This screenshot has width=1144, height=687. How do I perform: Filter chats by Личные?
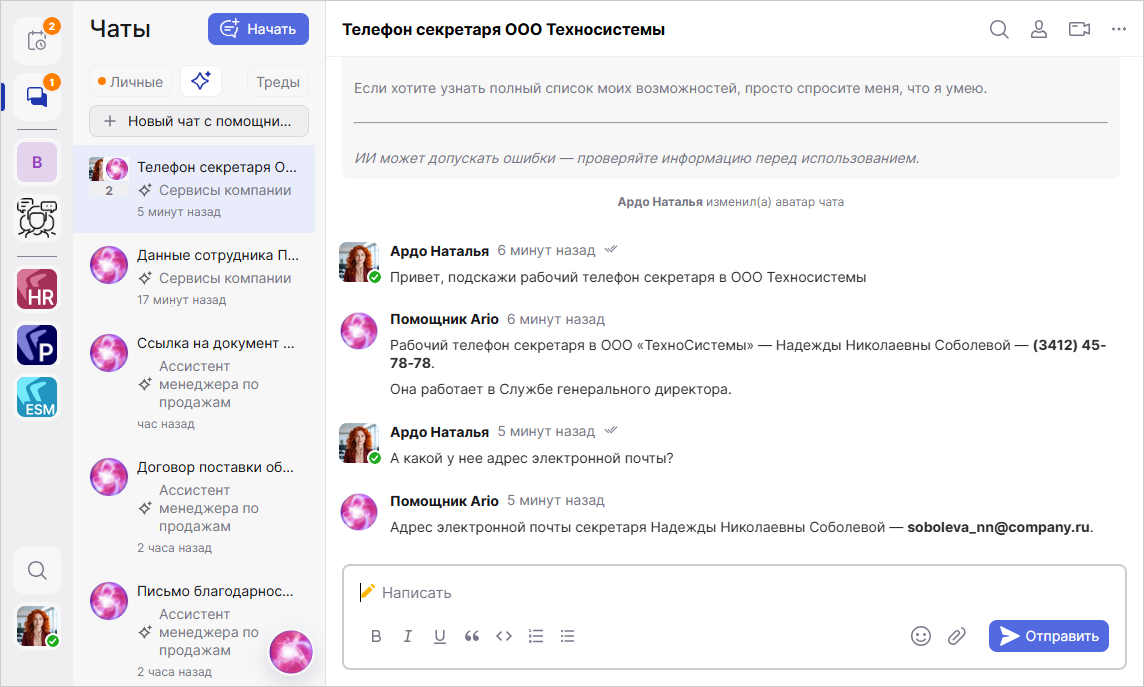pyautogui.click(x=131, y=82)
